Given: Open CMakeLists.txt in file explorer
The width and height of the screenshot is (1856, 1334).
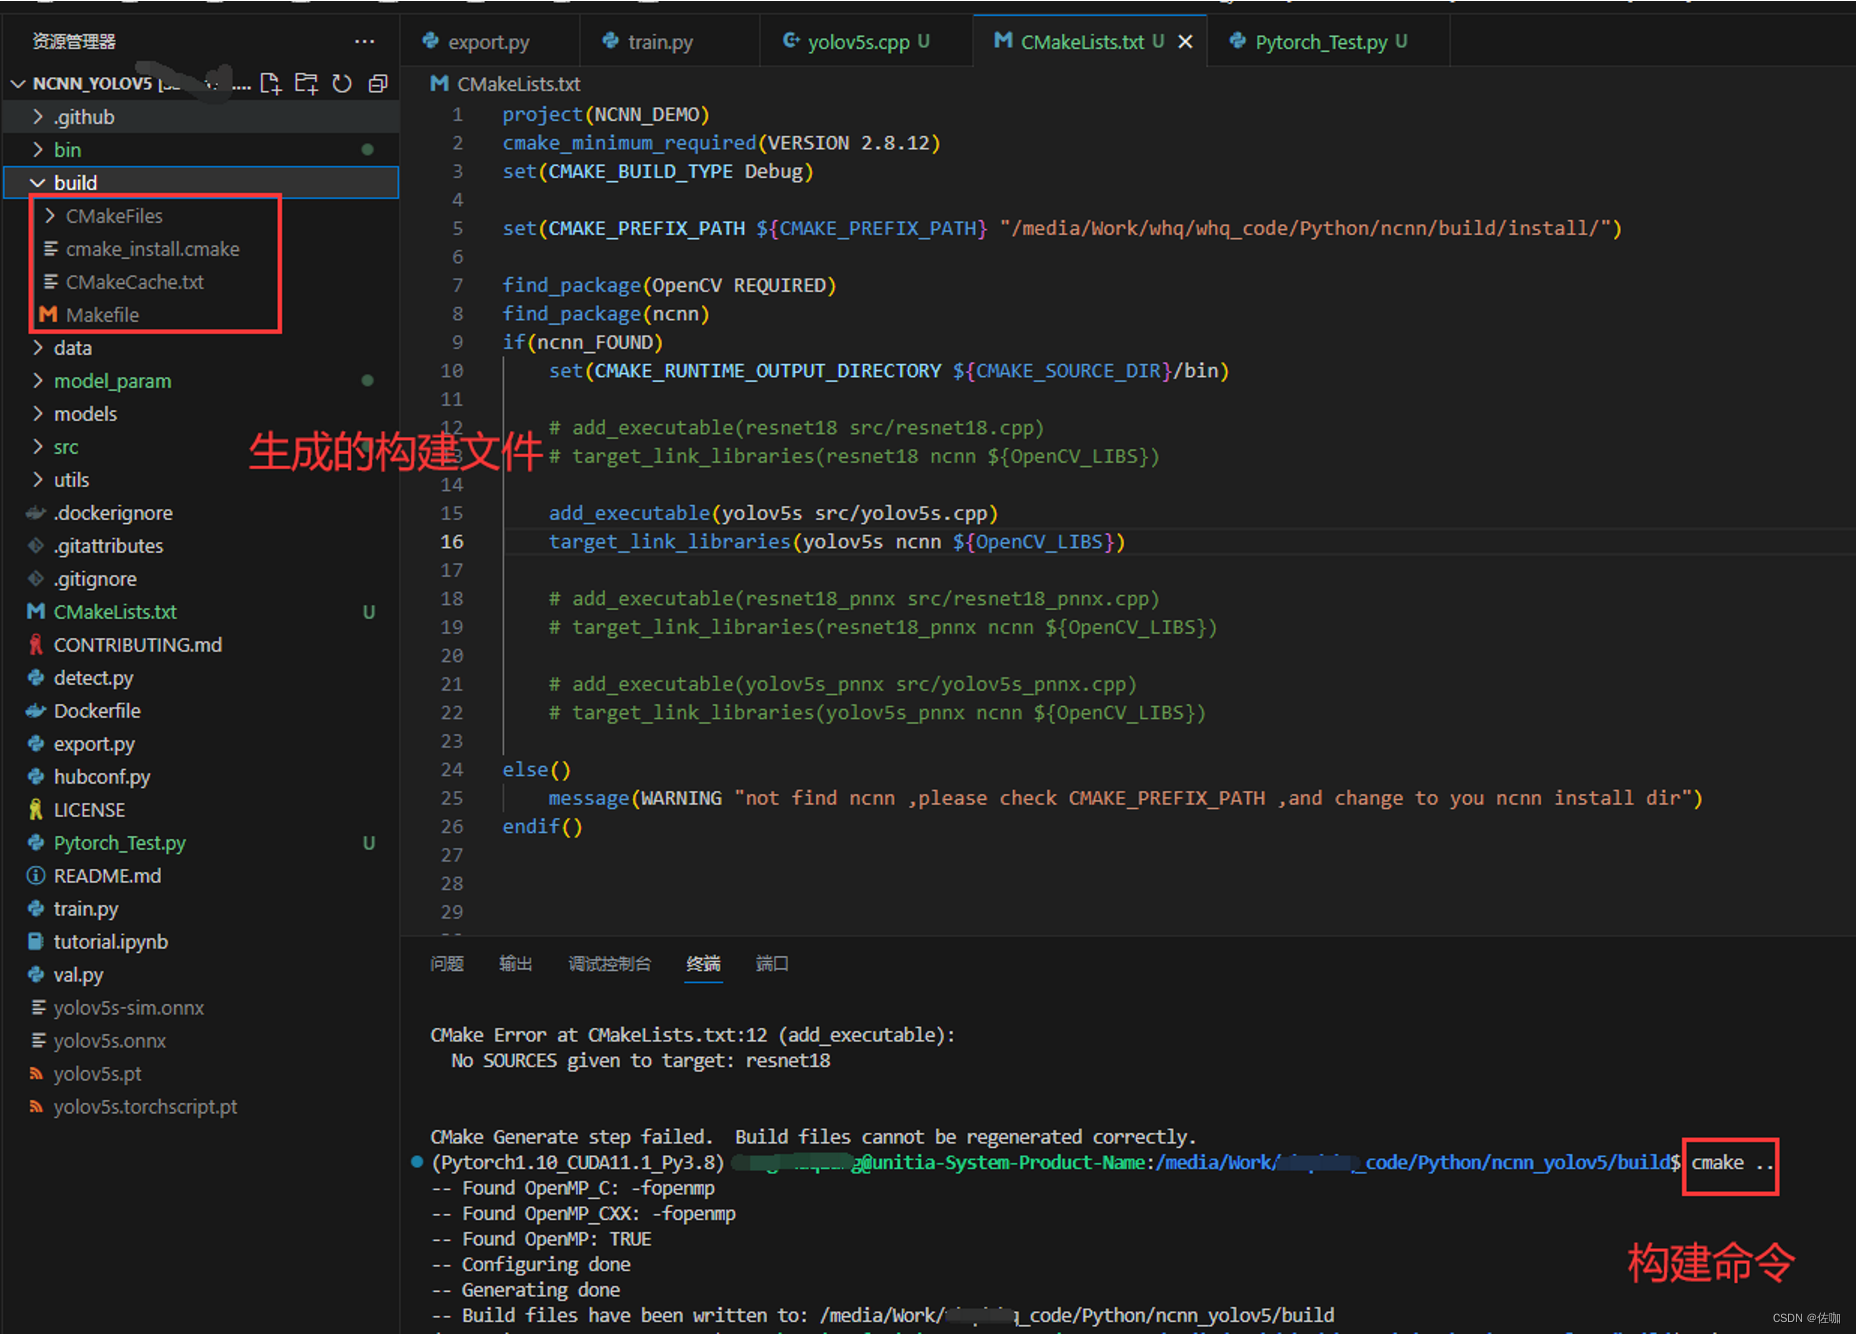Looking at the screenshot, I should [200, 612].
